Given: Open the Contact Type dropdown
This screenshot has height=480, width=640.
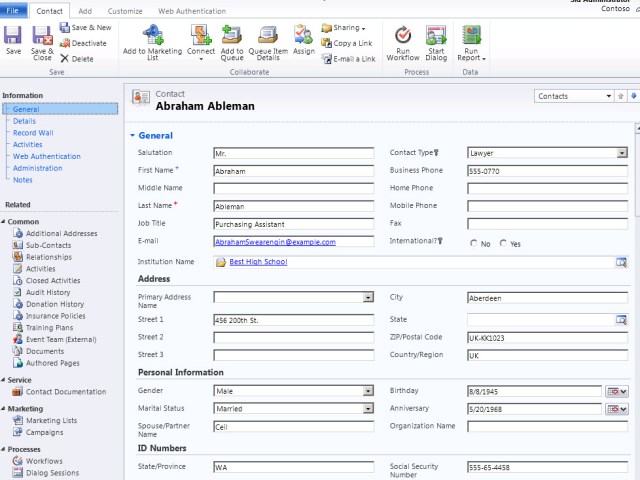Looking at the screenshot, I should coord(621,153).
